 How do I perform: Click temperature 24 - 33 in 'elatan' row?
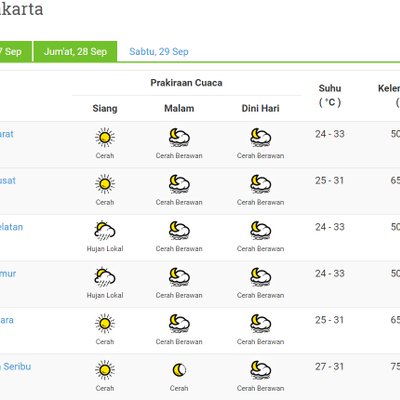pyautogui.click(x=330, y=227)
